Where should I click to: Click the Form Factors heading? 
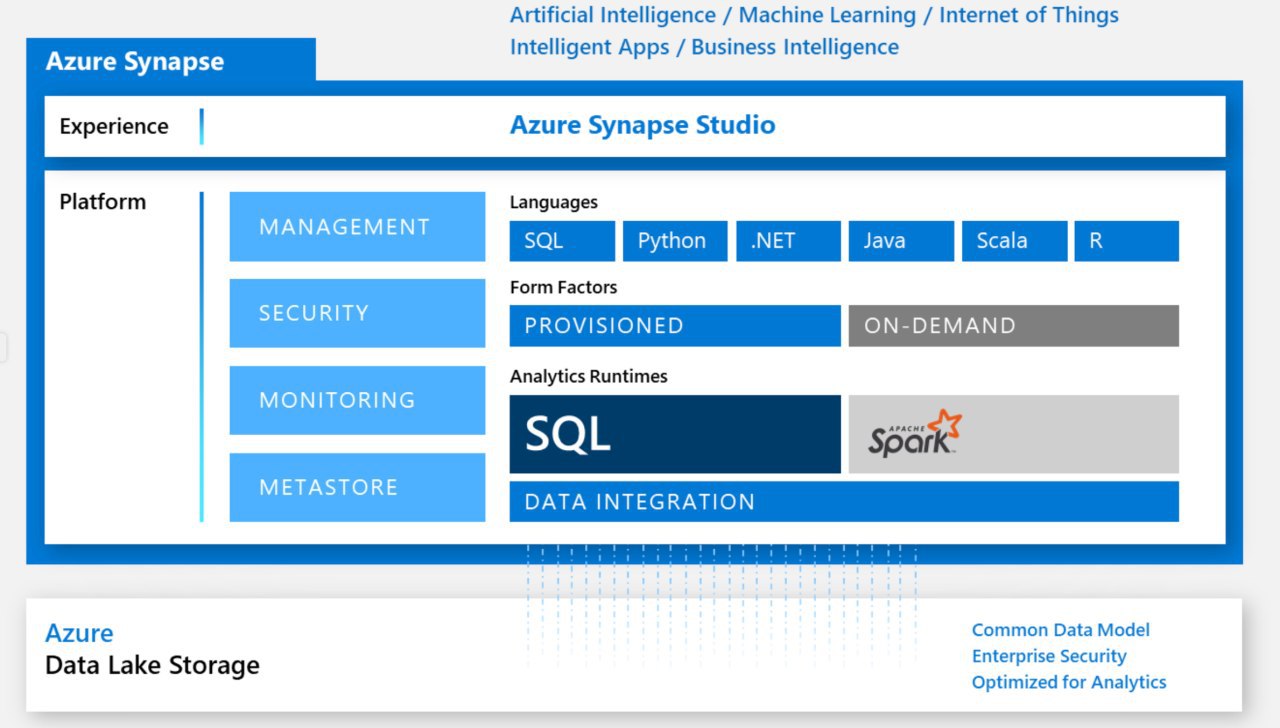coord(563,287)
